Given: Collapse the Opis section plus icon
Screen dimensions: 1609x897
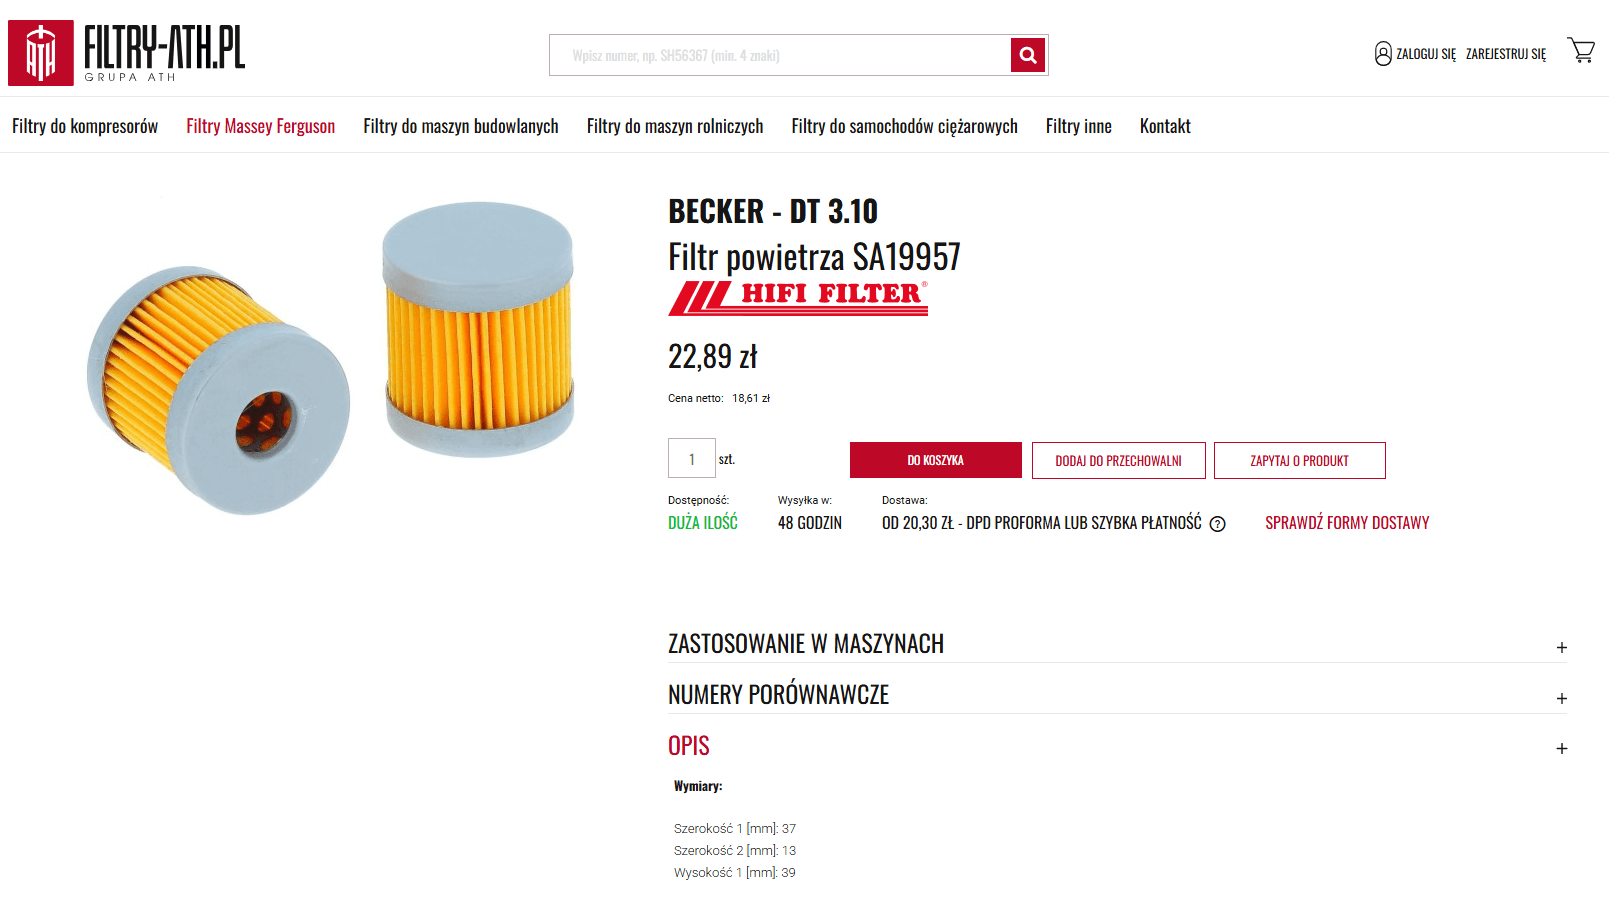Looking at the screenshot, I should pos(1561,748).
